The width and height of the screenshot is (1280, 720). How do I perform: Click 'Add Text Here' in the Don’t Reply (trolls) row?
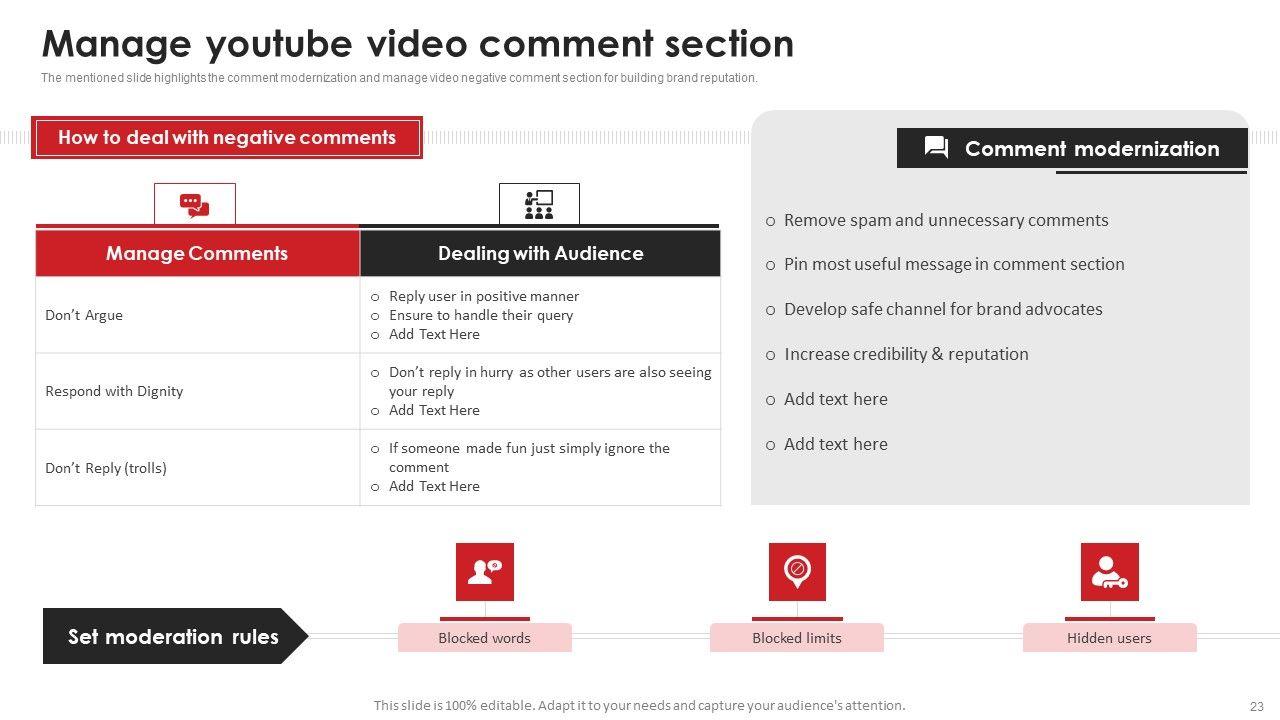[x=434, y=486]
